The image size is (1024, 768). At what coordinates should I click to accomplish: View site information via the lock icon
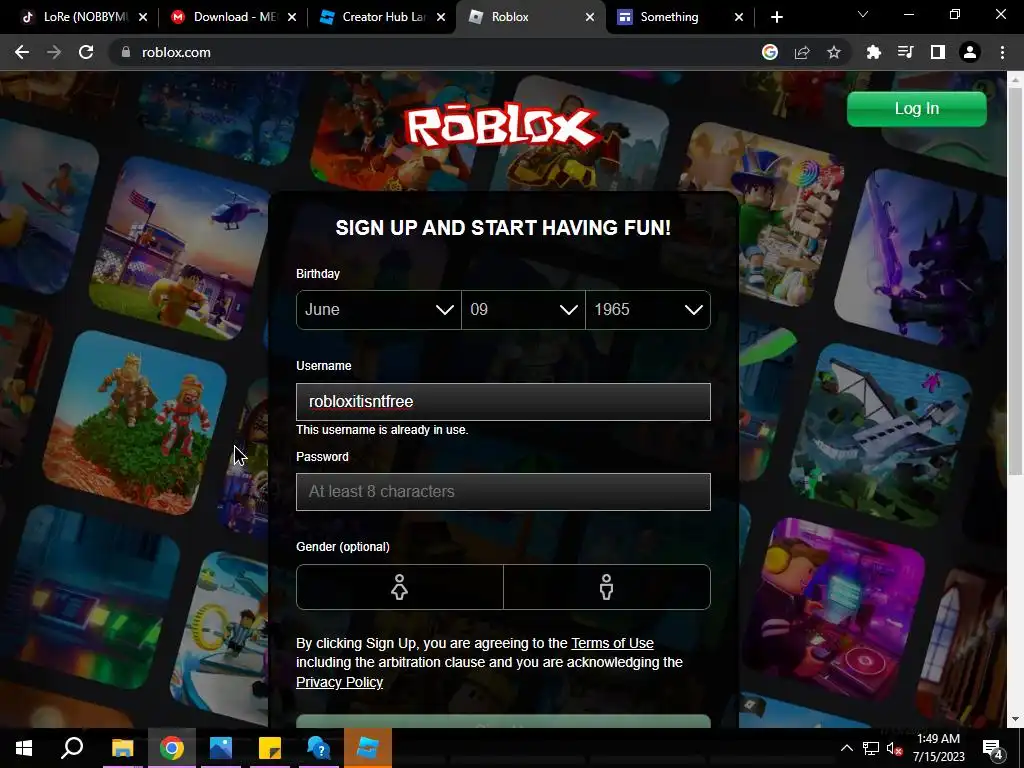(x=126, y=52)
